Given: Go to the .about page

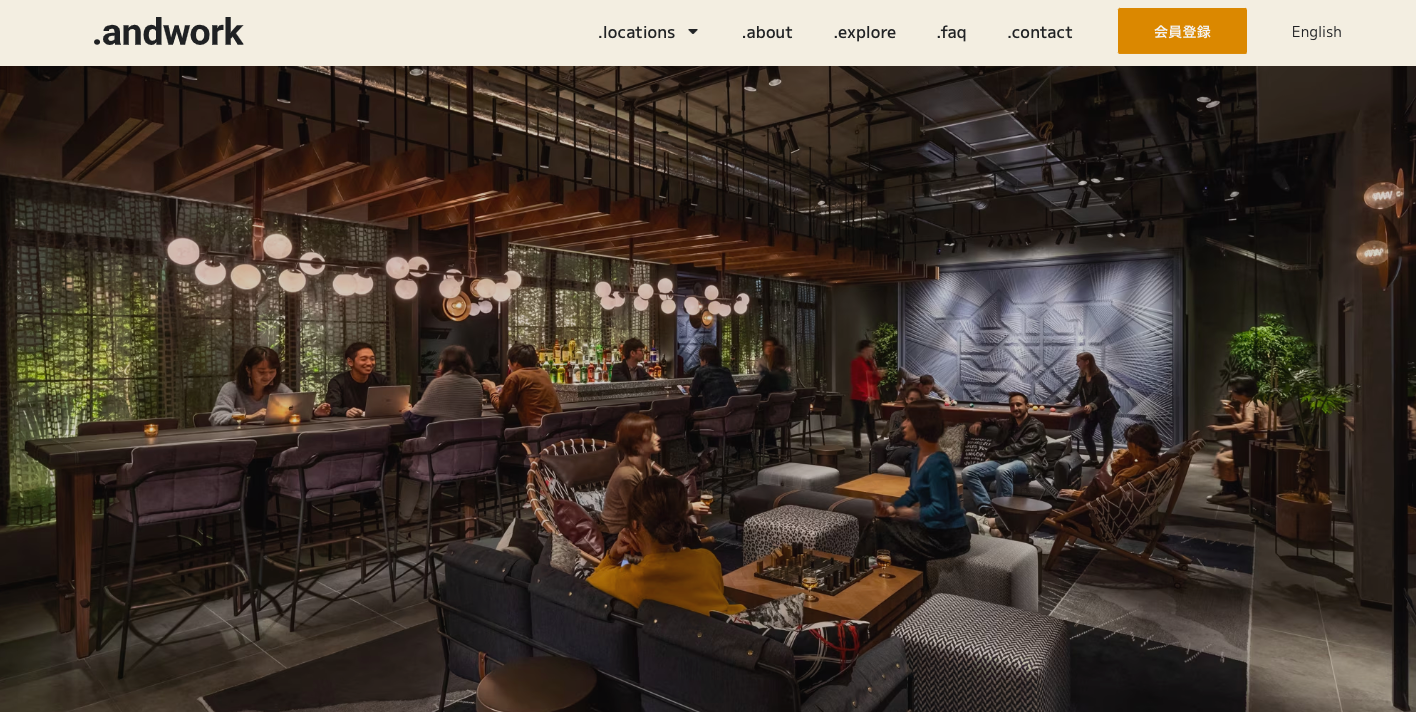Looking at the screenshot, I should [767, 32].
